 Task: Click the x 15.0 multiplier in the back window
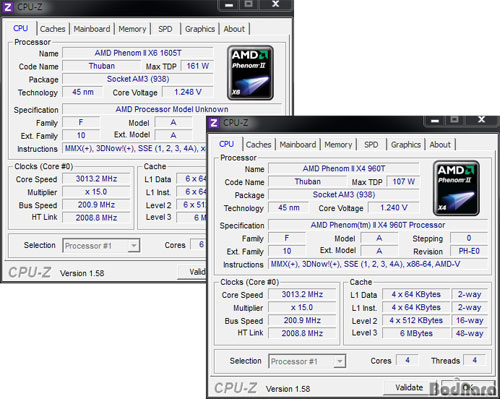coord(96,192)
